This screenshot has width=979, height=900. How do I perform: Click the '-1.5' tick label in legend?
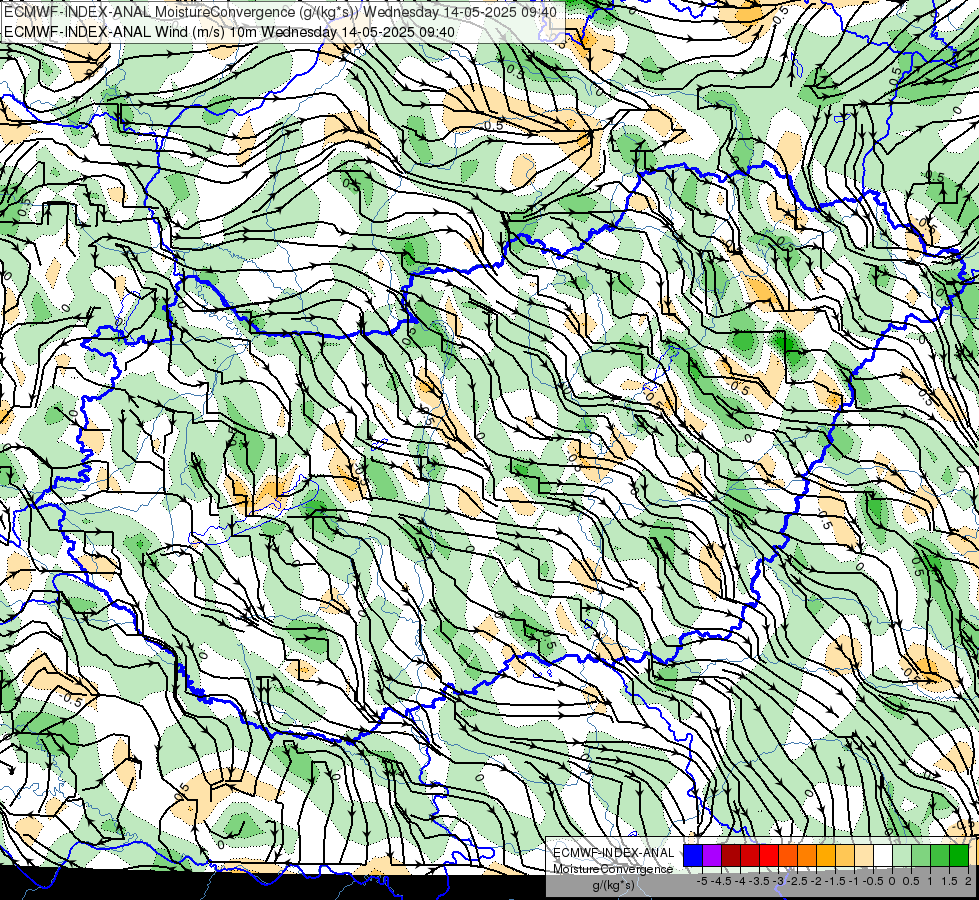pyautogui.click(x=835, y=881)
